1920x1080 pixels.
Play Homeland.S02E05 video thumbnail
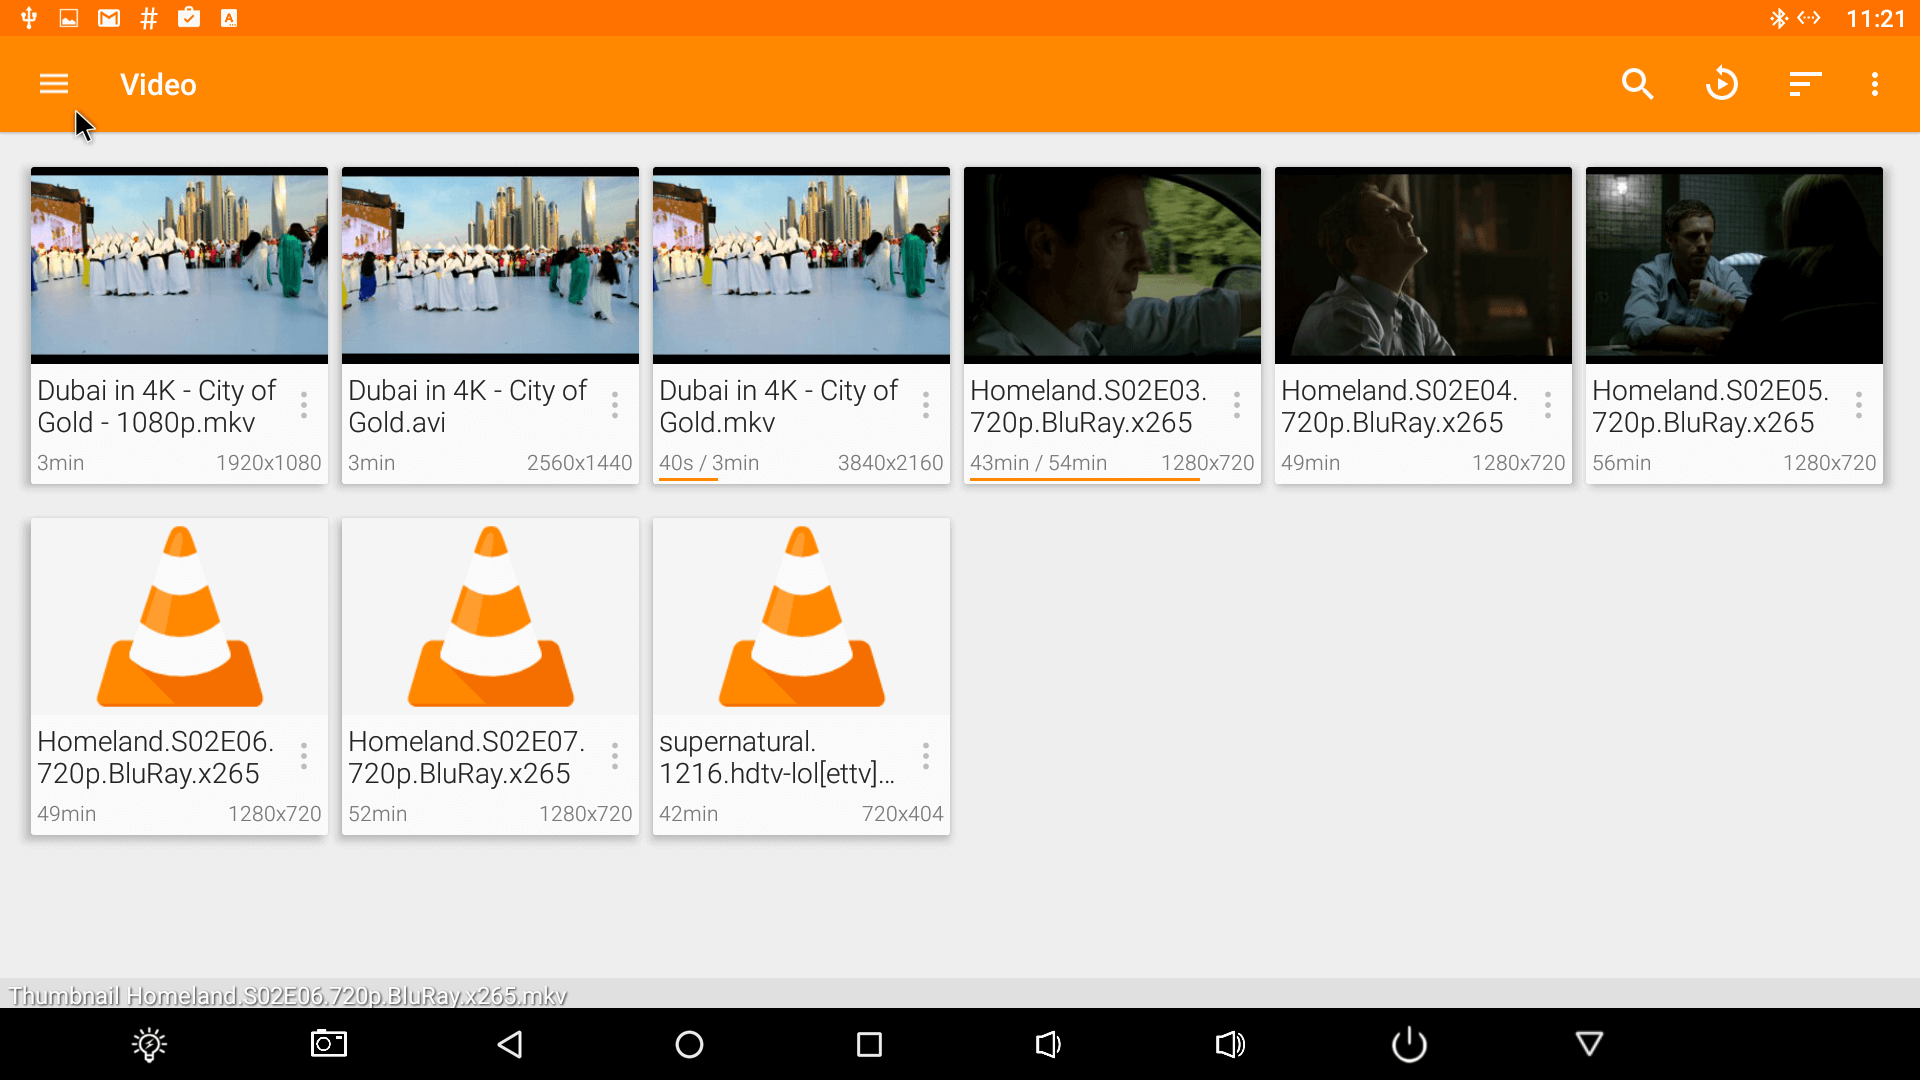click(x=1734, y=265)
